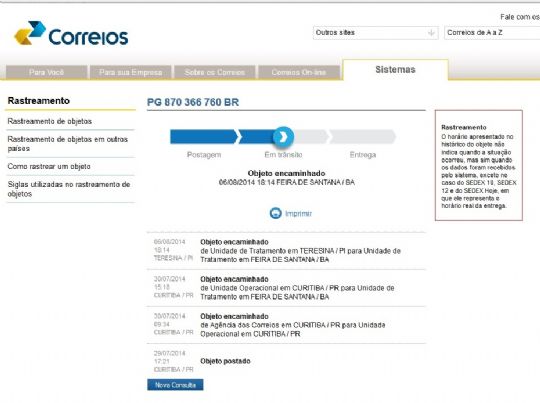Open Rastreamento de objetos link
The image size is (540, 403).
pyautogui.click(x=50, y=121)
